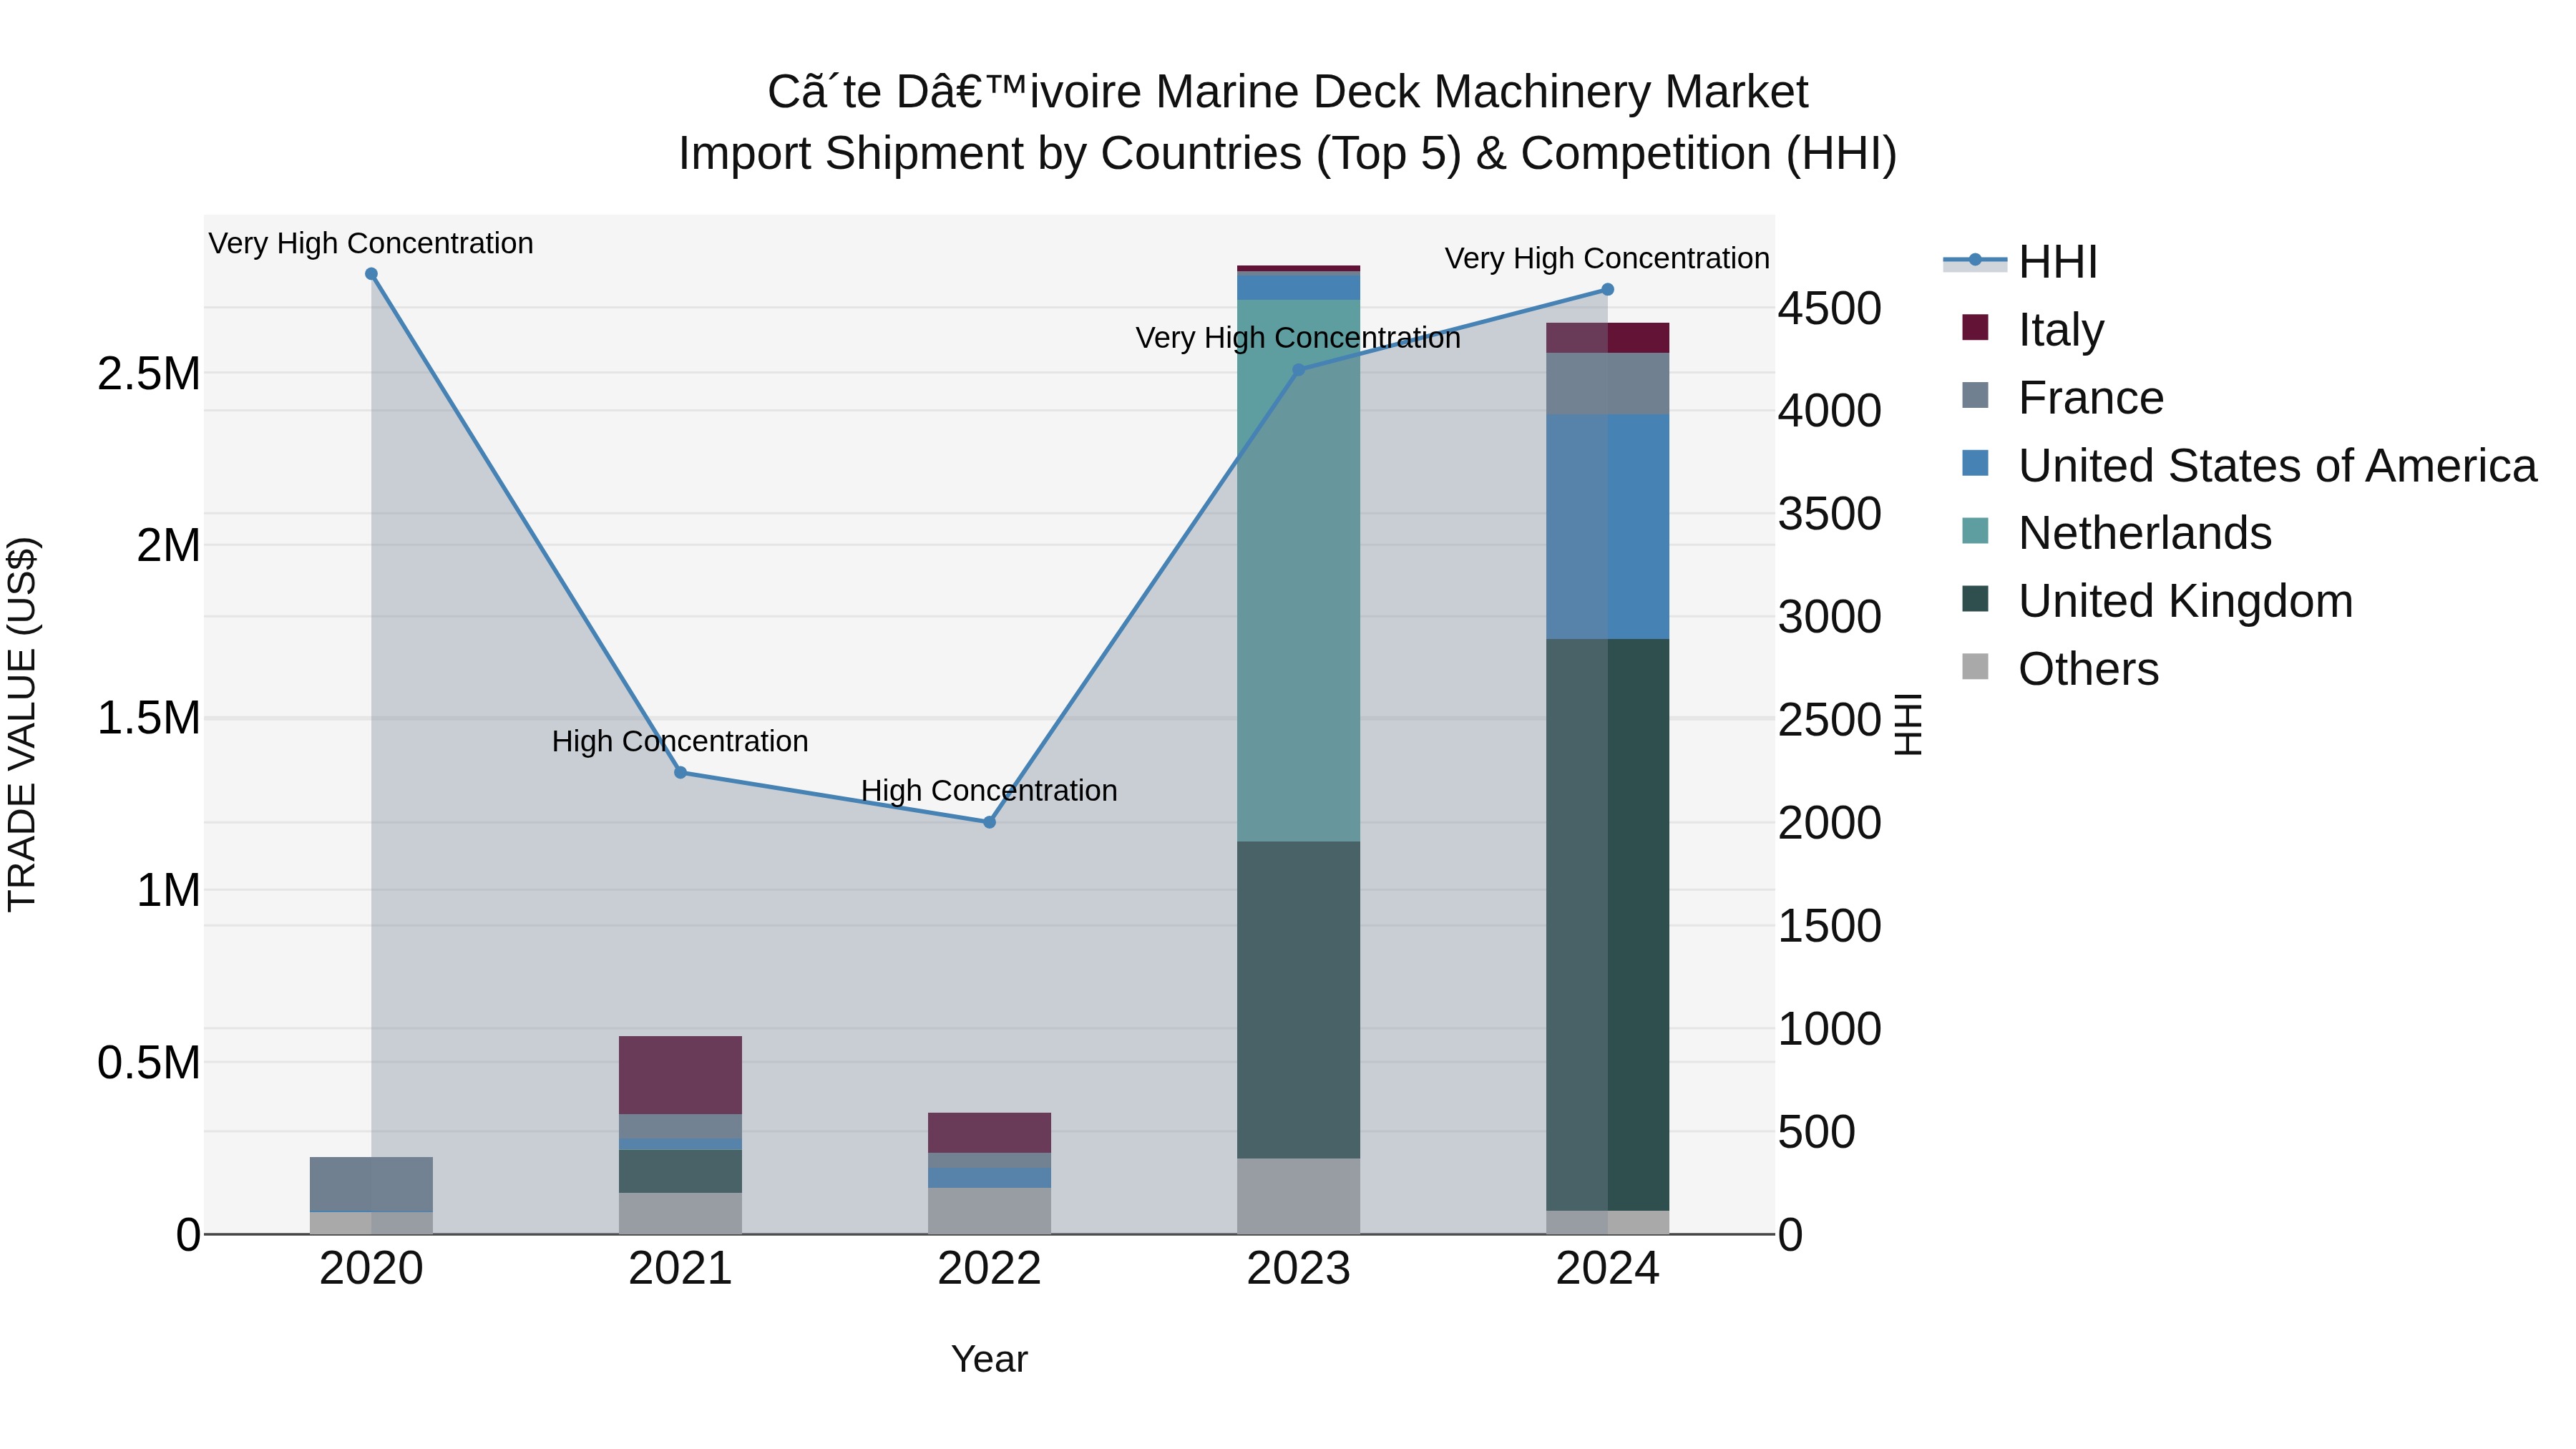
Task: Click the HHI data point for 2021
Action: click(680, 772)
